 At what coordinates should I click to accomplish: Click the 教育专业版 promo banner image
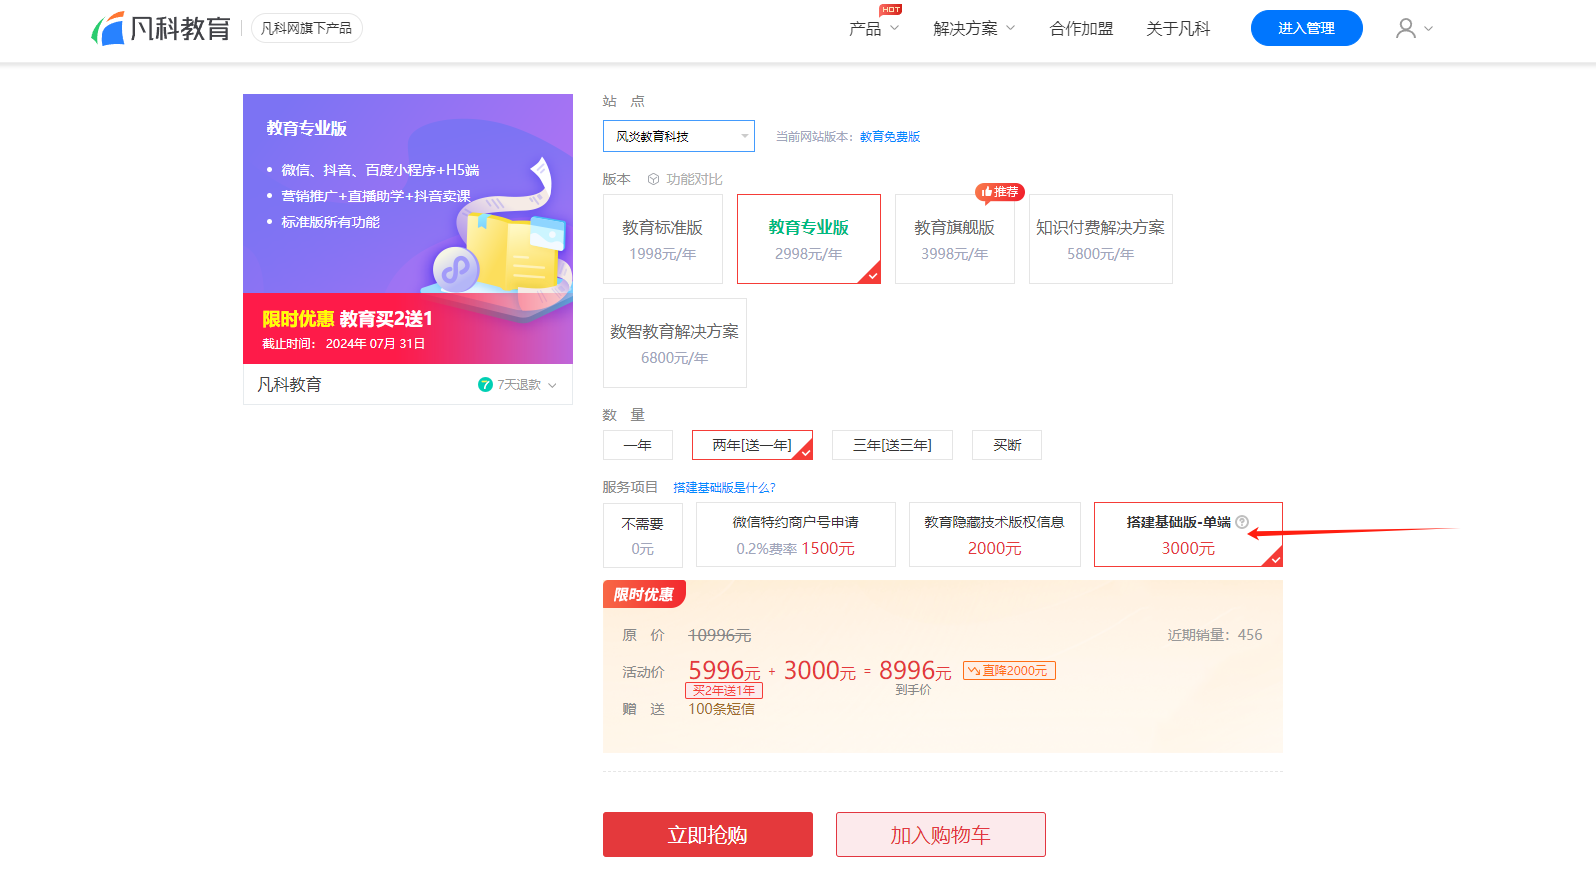408,194
